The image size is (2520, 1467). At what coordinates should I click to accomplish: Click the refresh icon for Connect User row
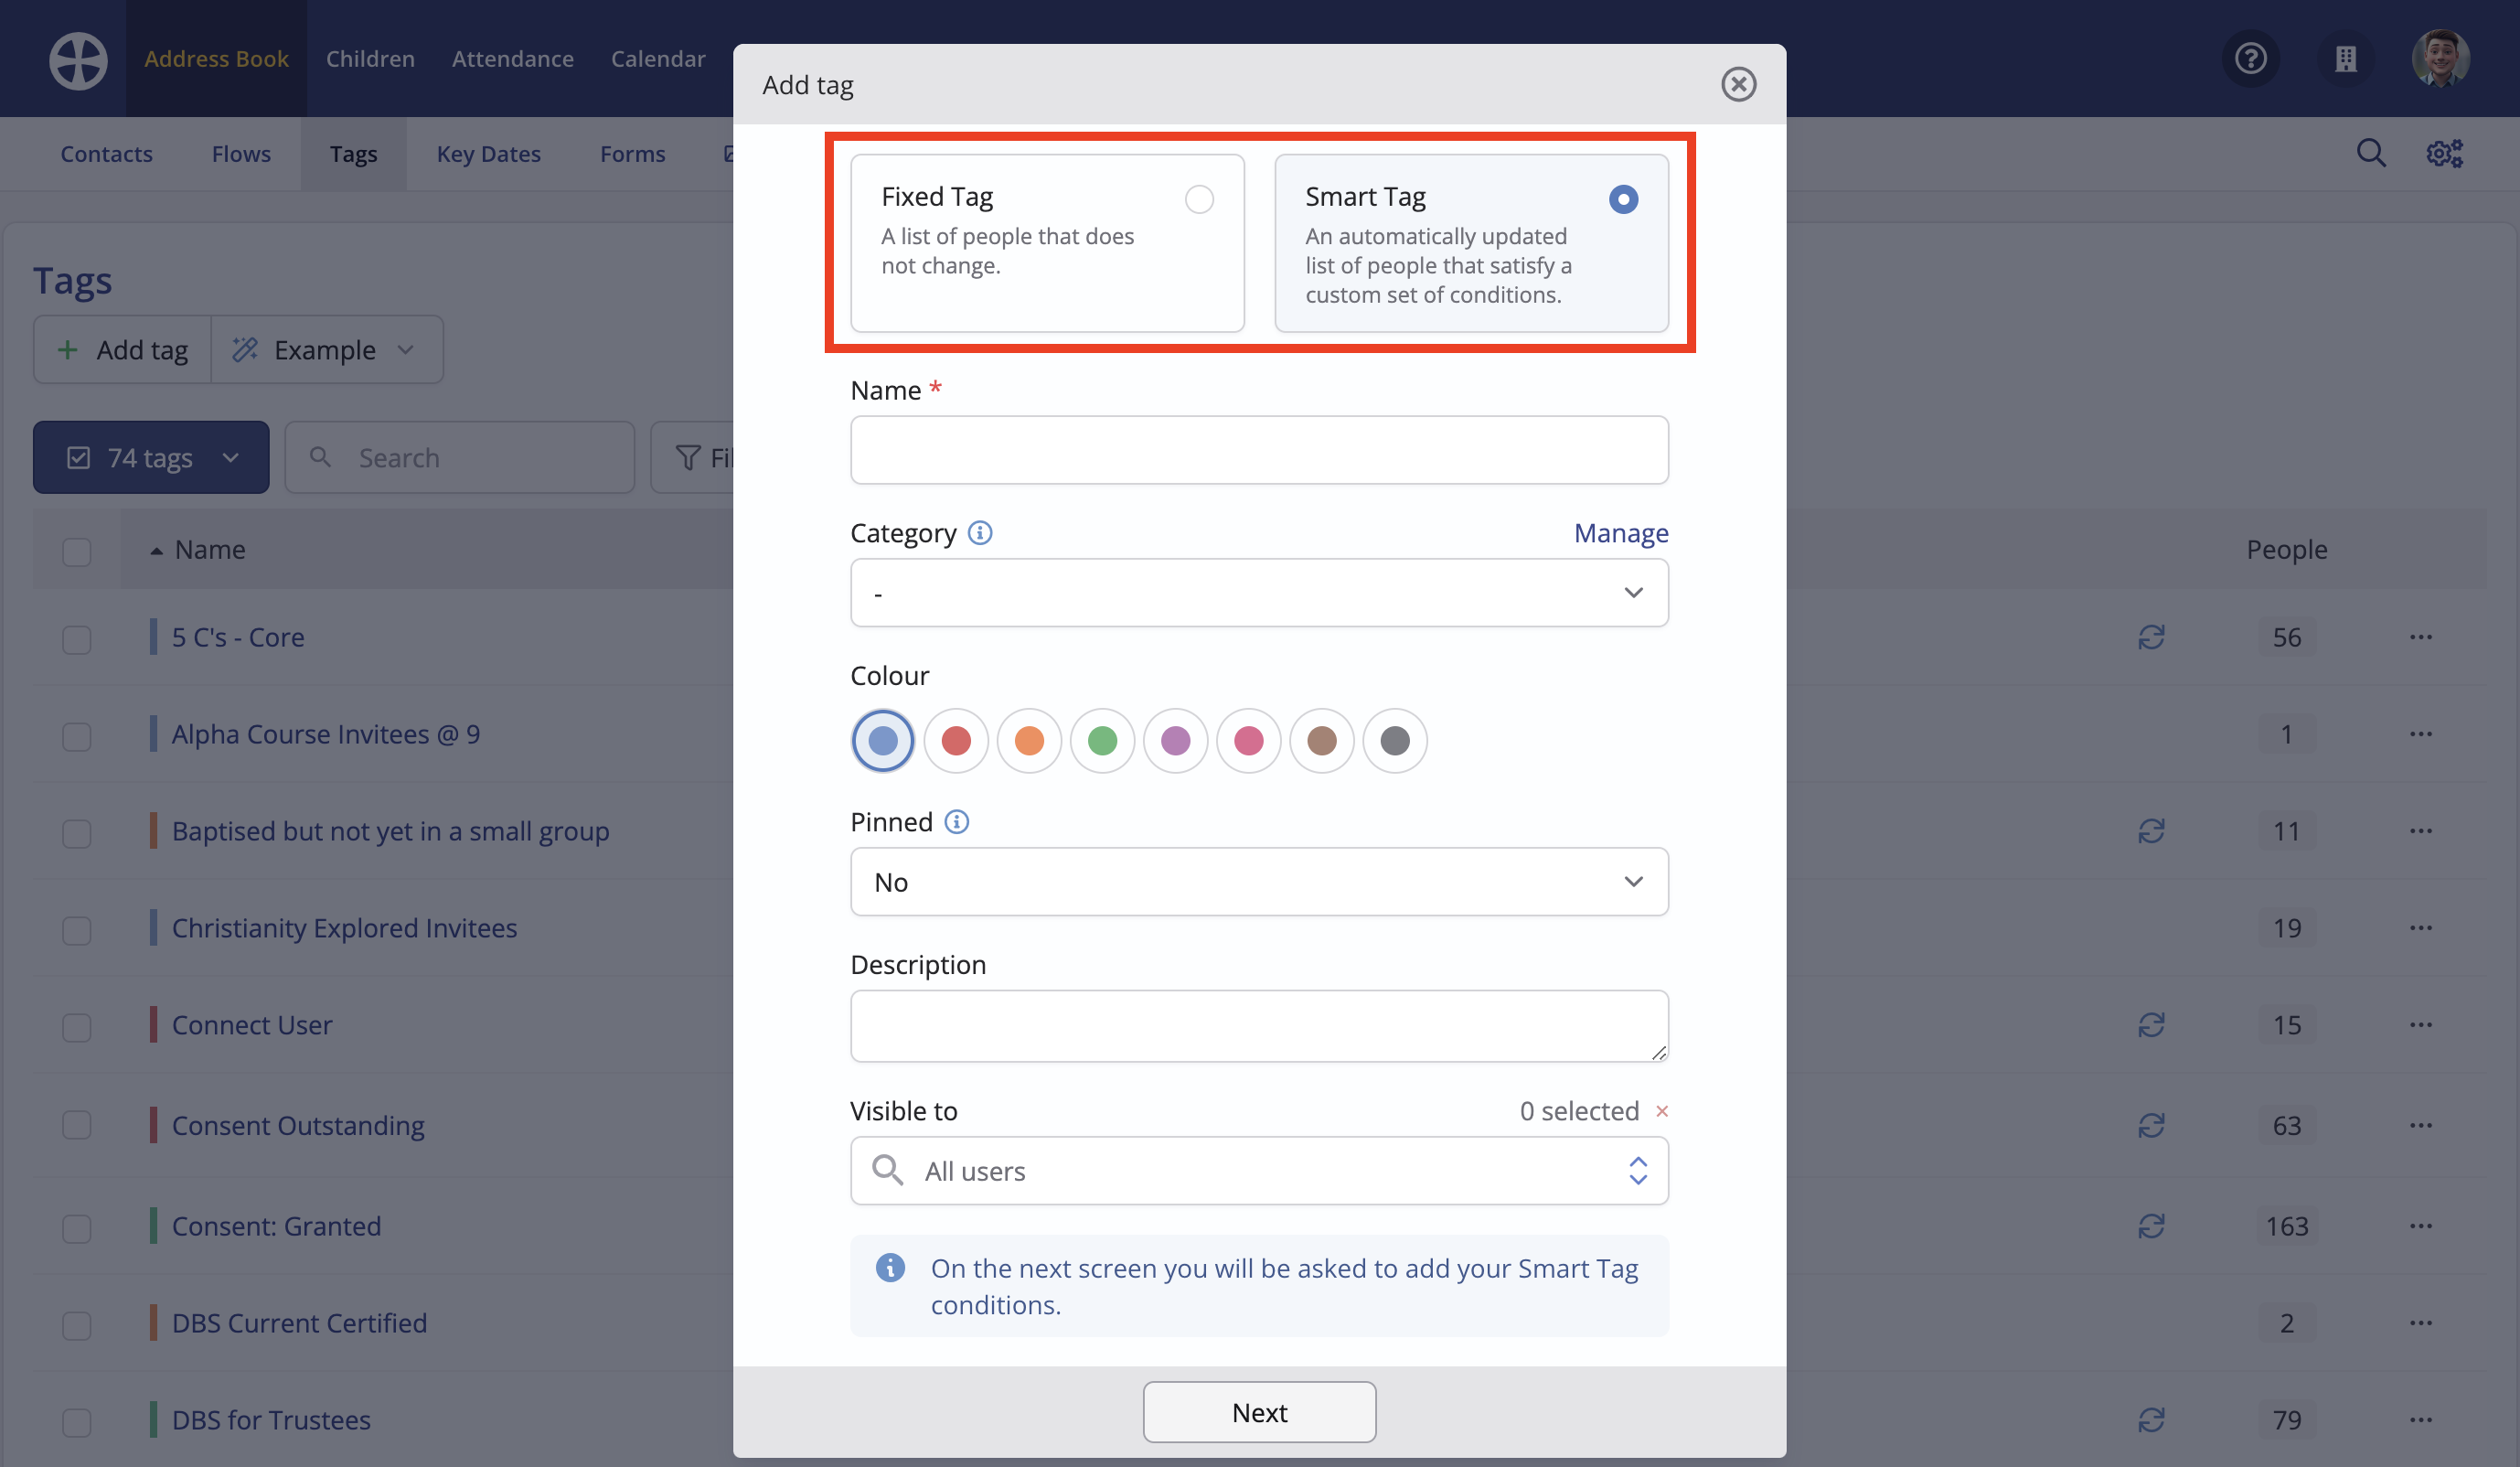click(x=2151, y=1025)
